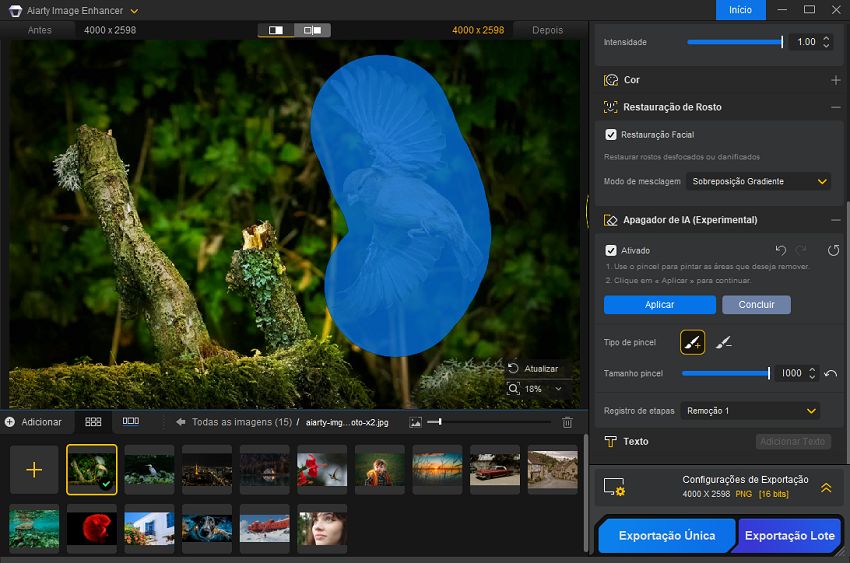850x563 pixels.
Task: Click the Aiarty application logo icon
Action: (16, 11)
